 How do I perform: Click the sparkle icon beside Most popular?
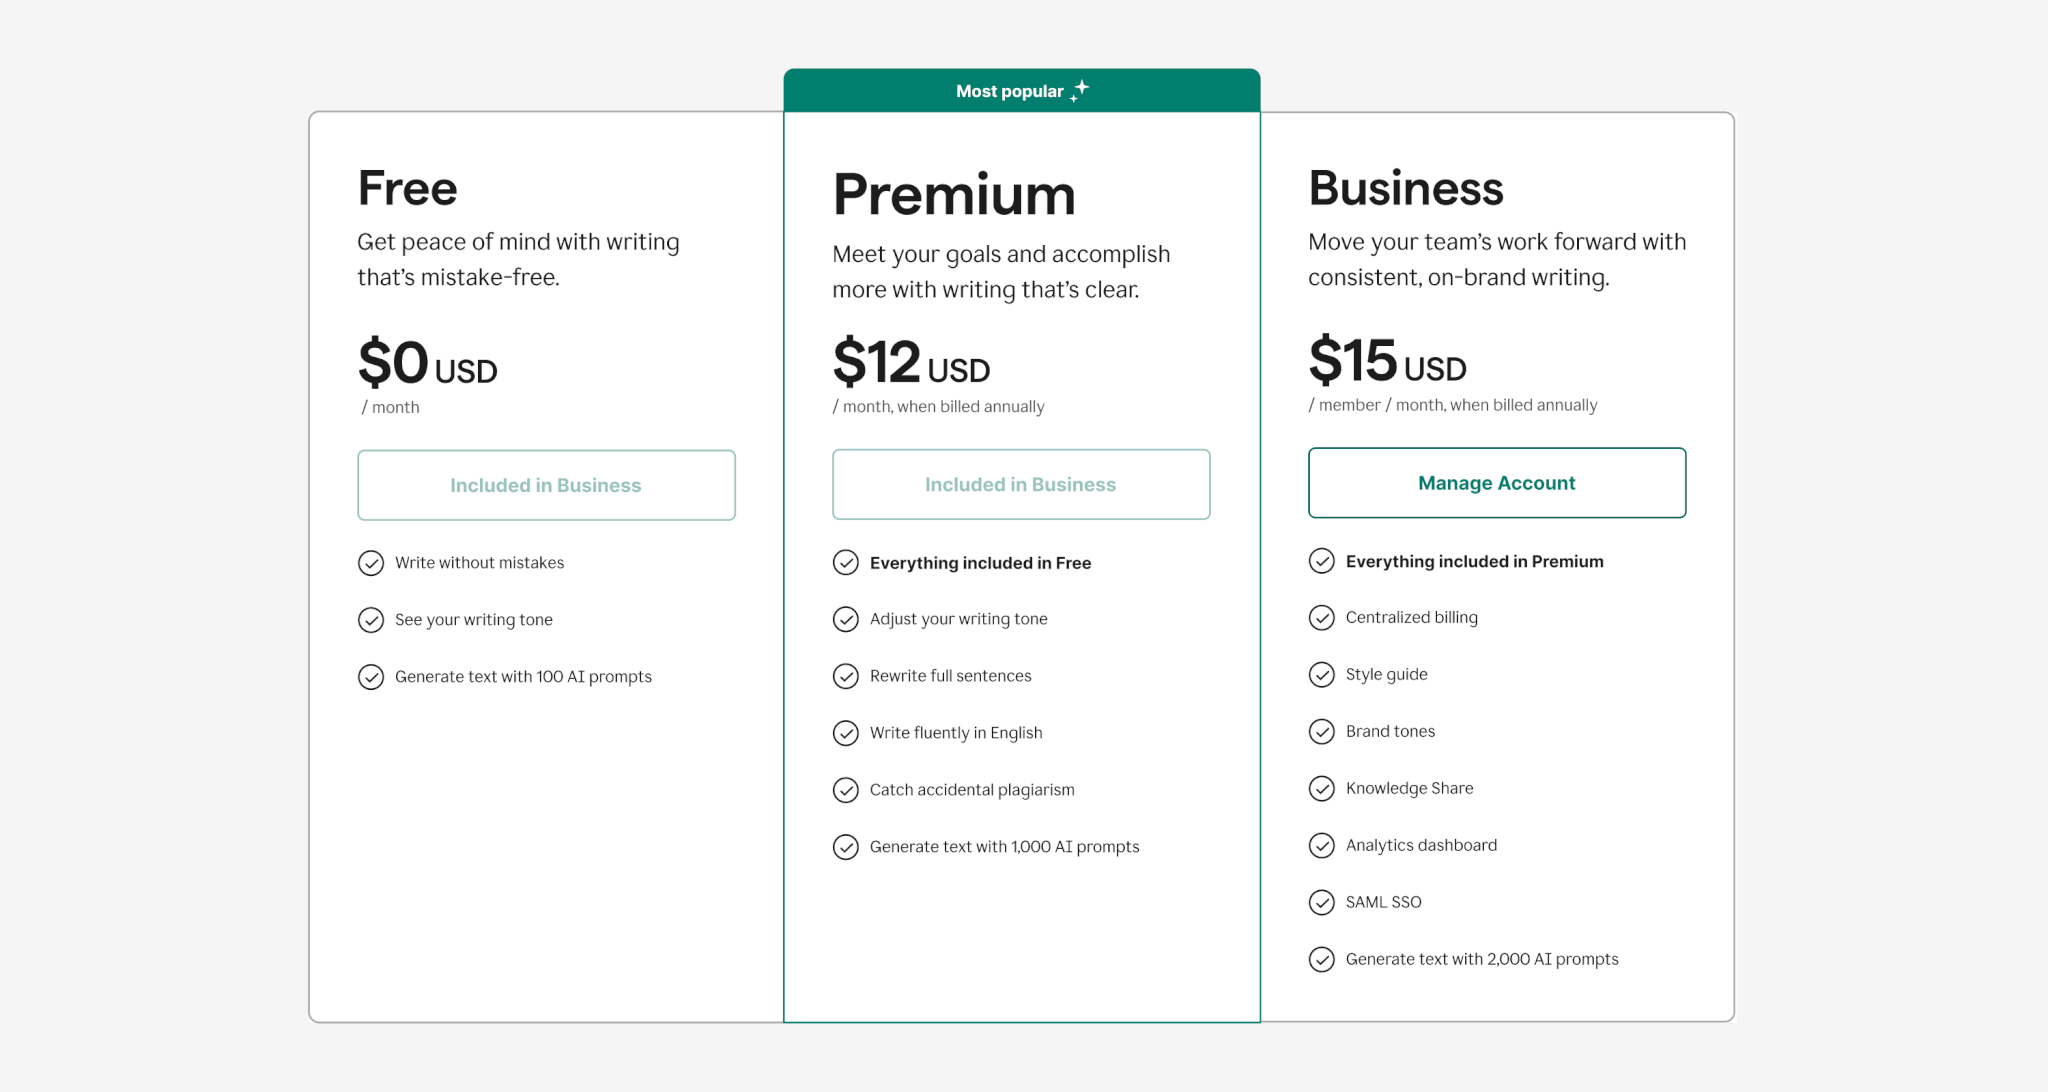[1080, 91]
